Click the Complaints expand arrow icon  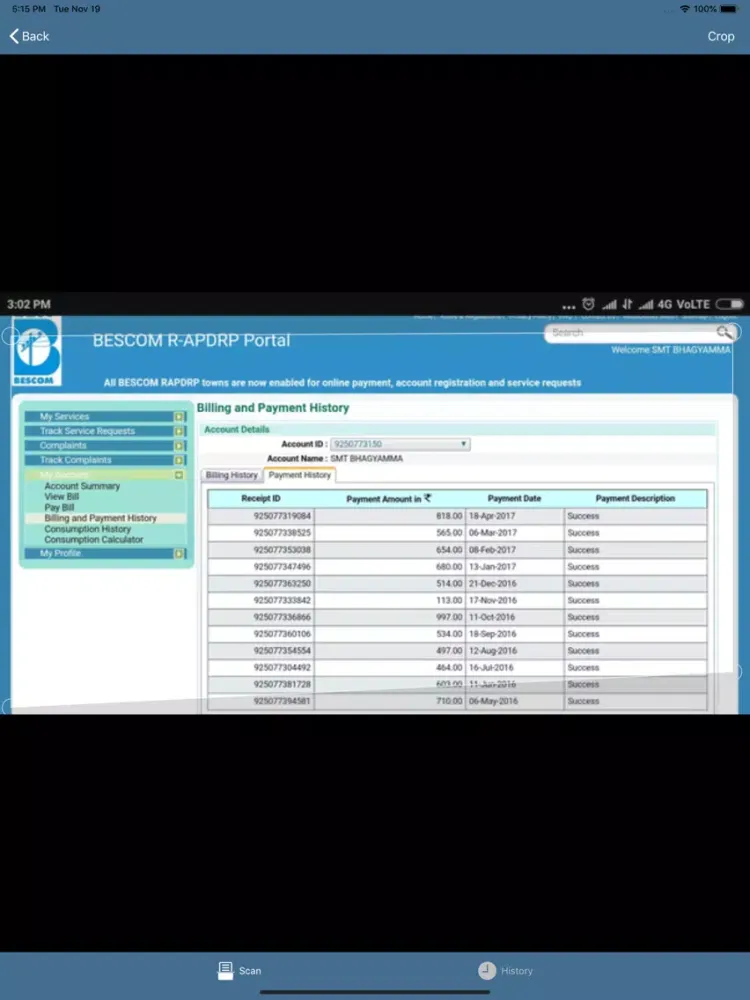click(x=179, y=446)
